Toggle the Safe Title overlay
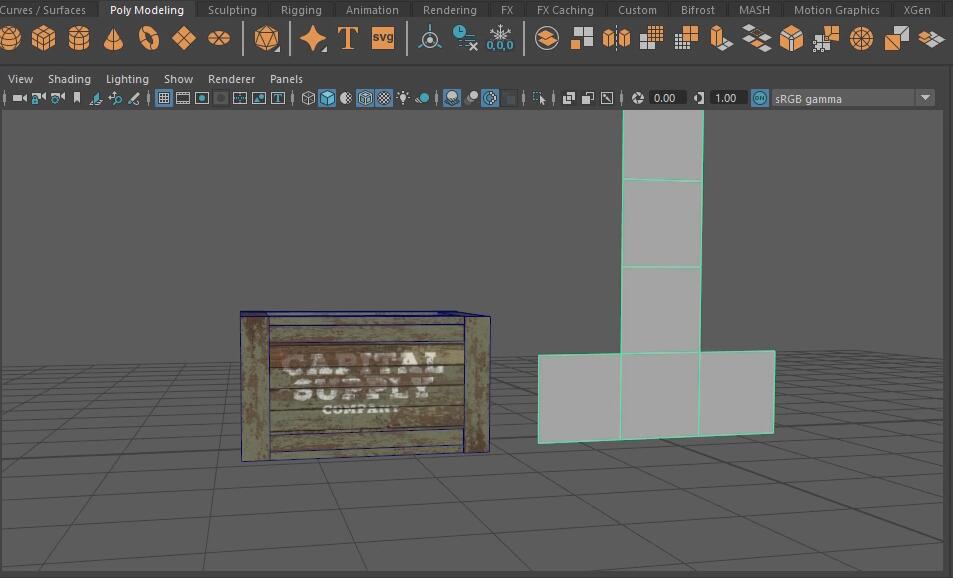 click(x=278, y=98)
